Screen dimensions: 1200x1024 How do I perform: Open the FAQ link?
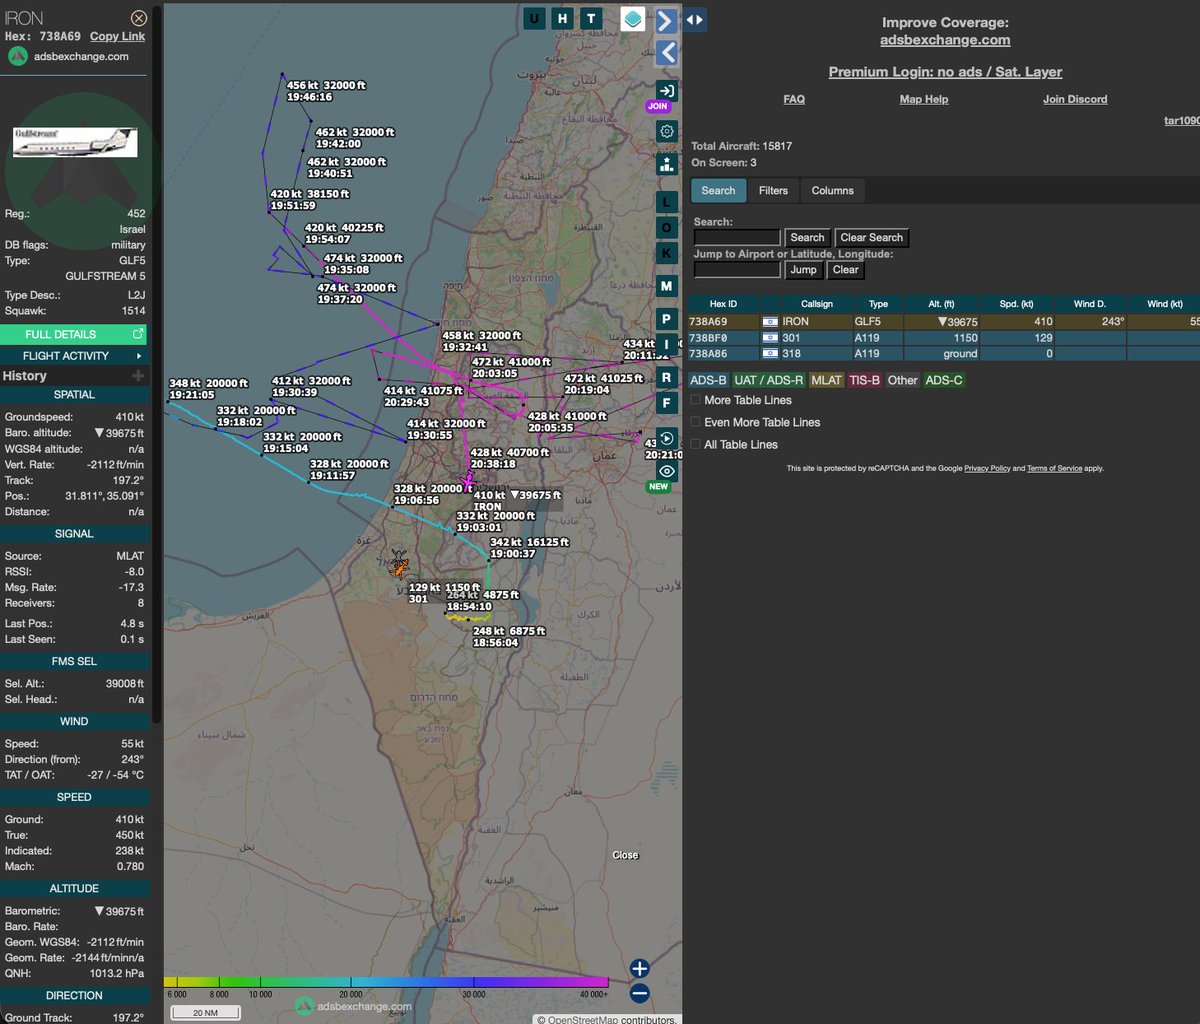pos(794,99)
